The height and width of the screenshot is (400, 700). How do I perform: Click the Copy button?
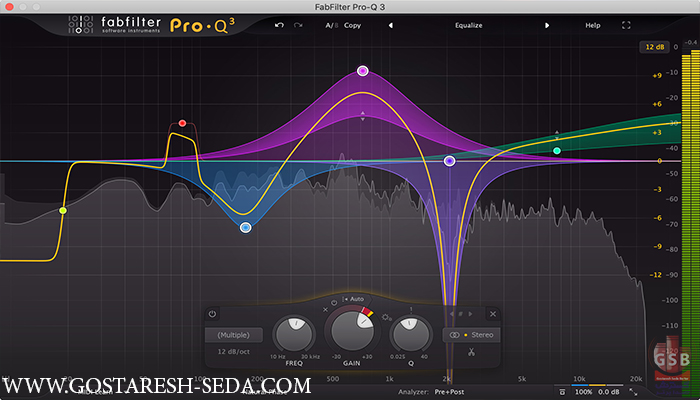click(x=352, y=24)
